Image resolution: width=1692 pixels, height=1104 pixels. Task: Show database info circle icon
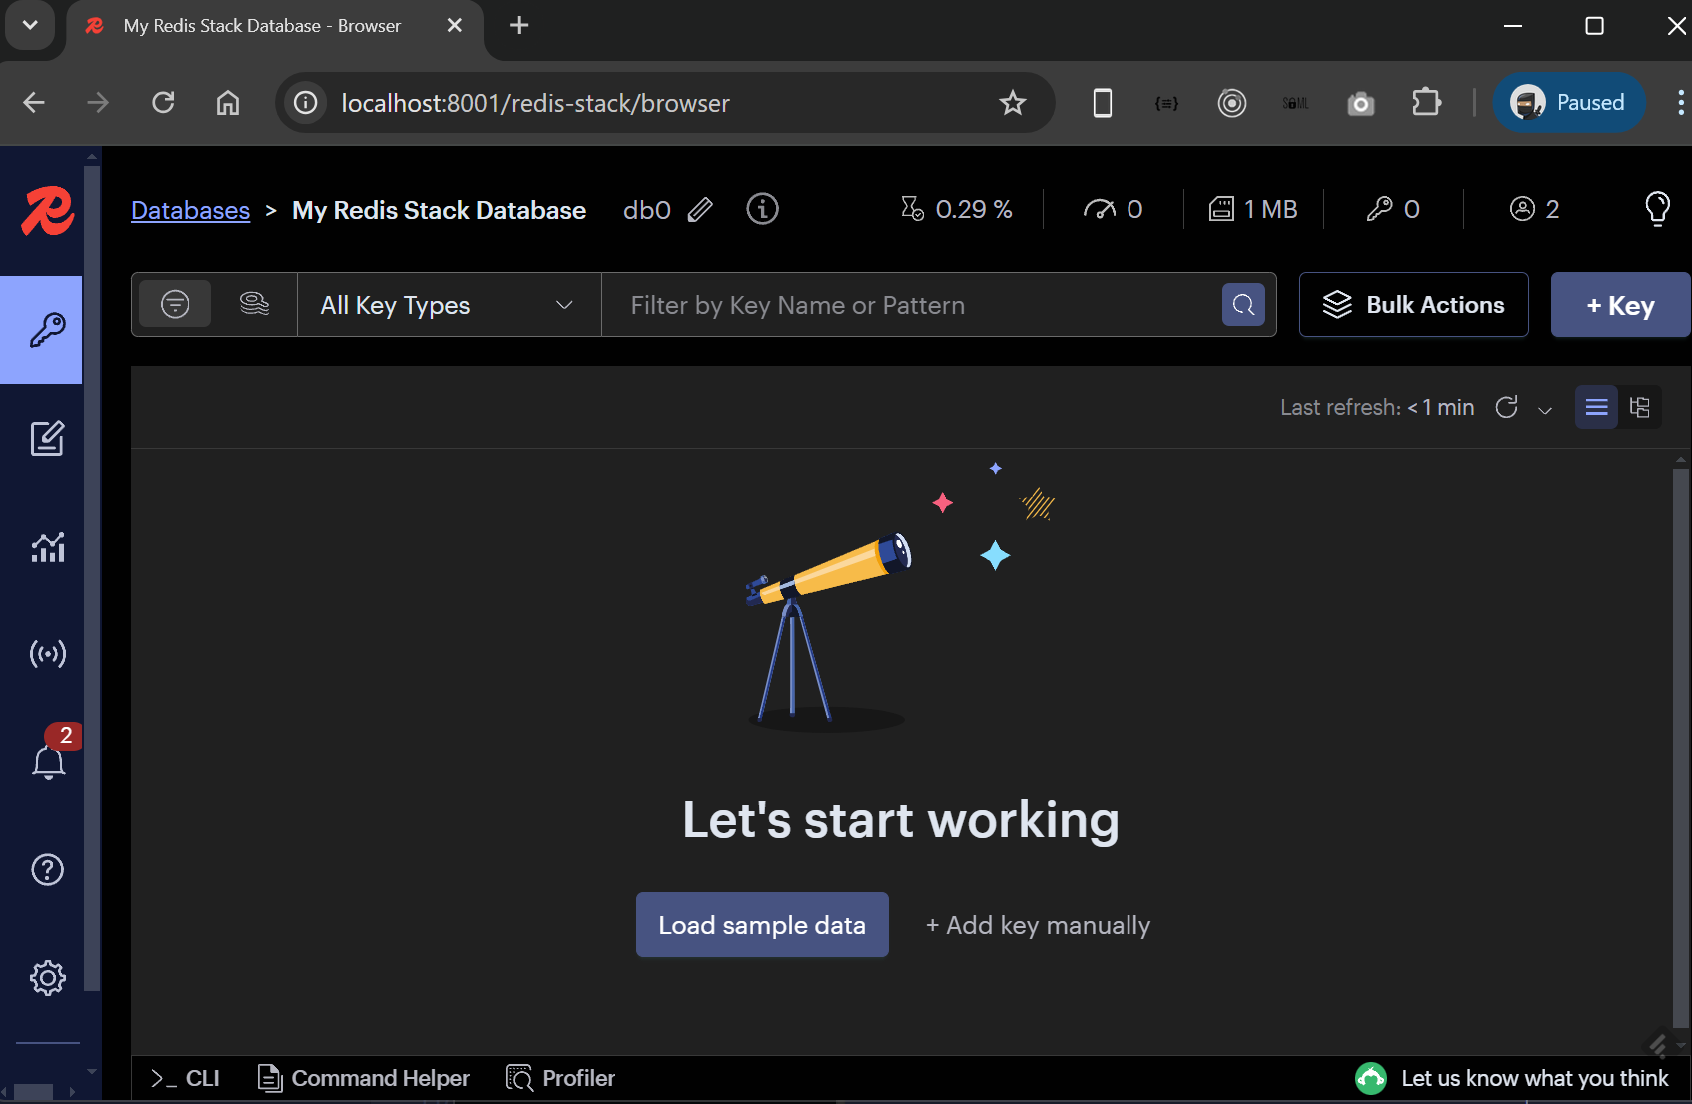[762, 209]
